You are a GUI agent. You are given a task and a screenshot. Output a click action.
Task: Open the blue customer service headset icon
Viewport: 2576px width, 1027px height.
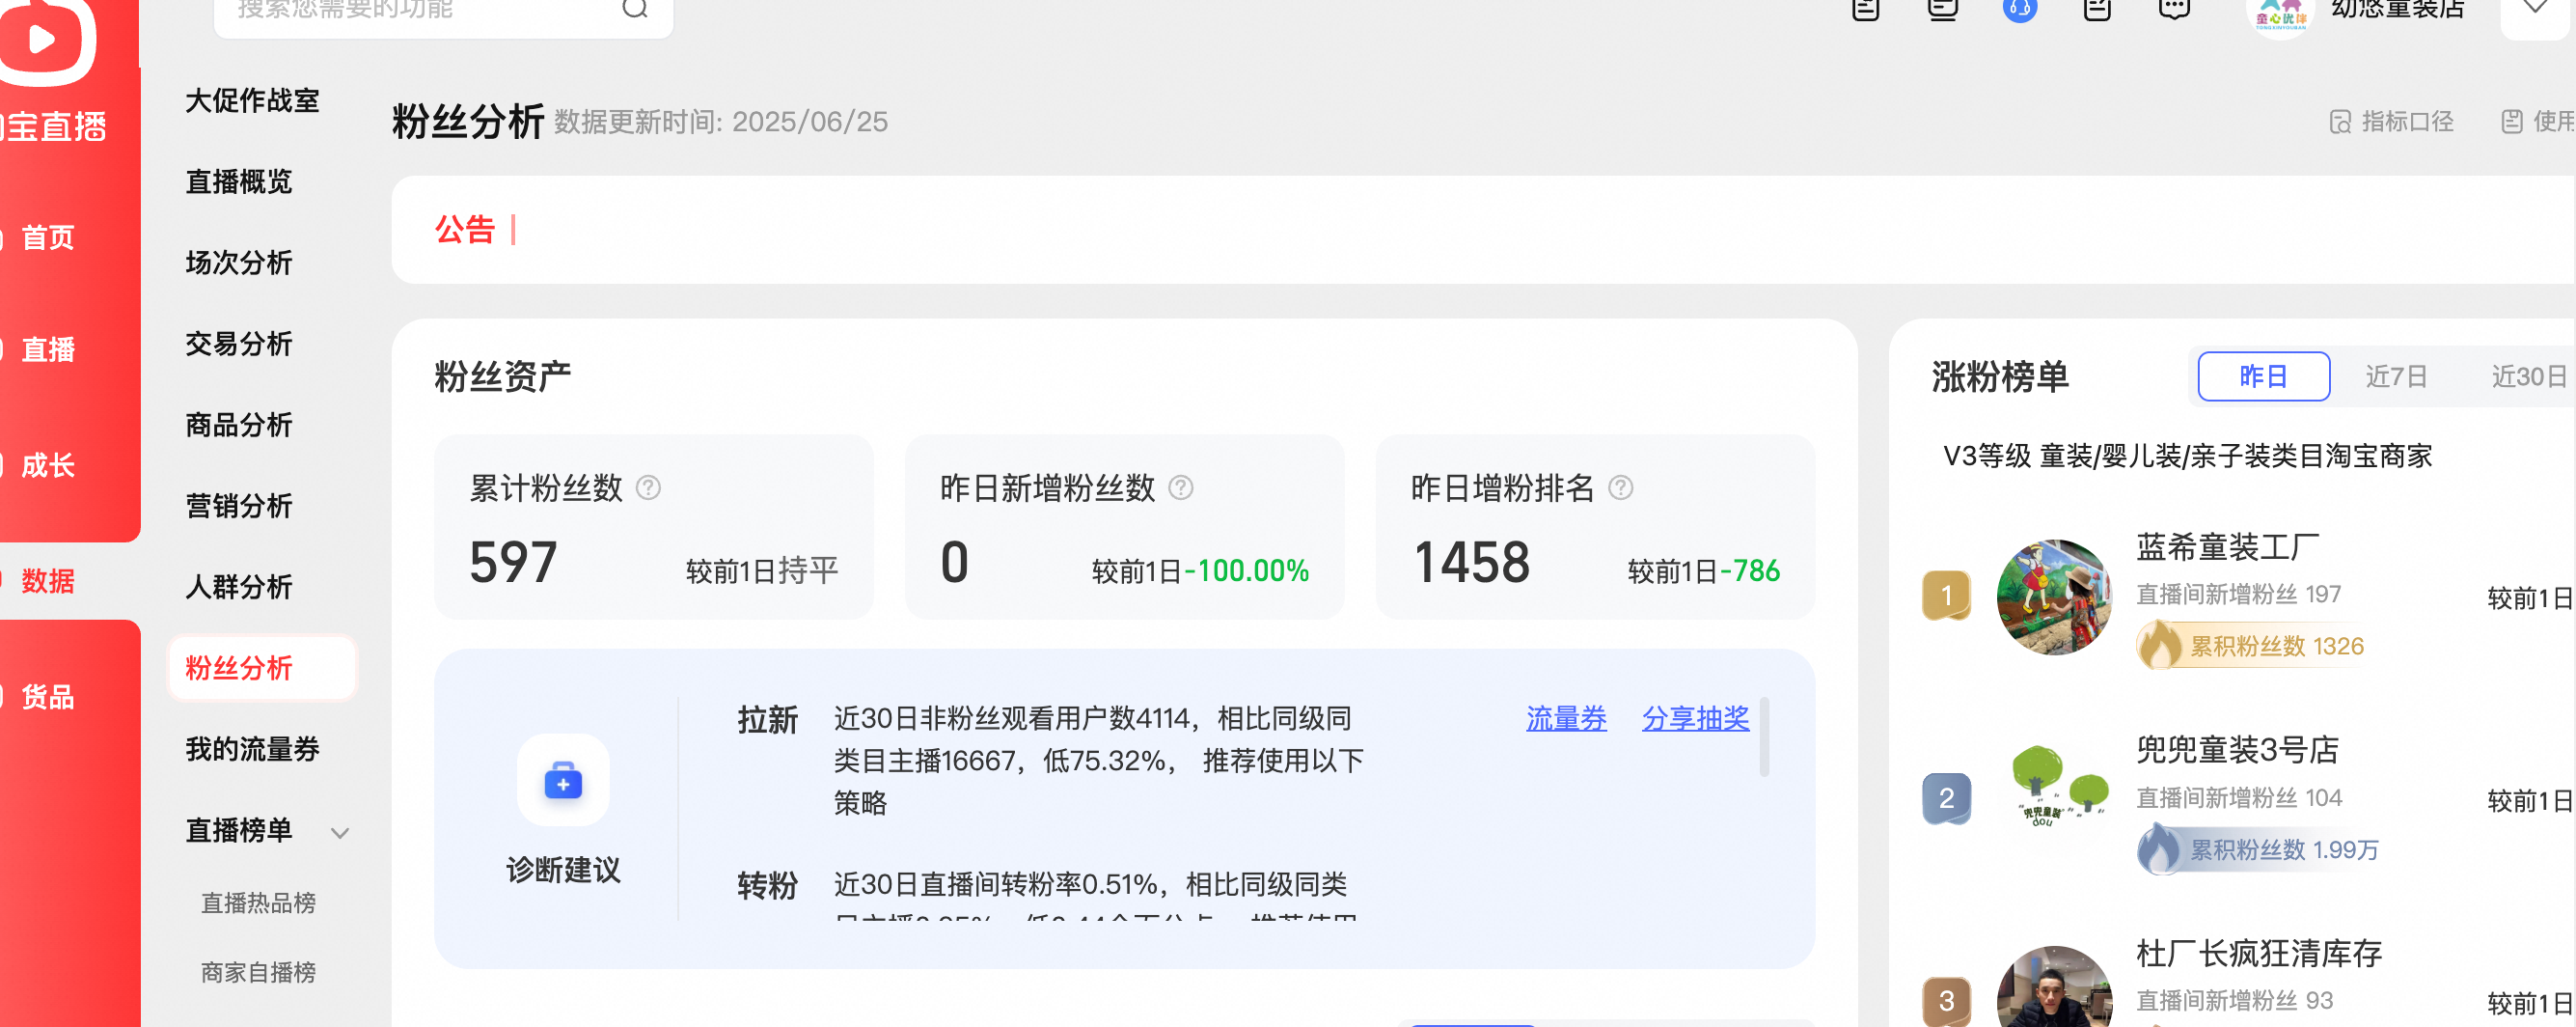coord(2019,9)
